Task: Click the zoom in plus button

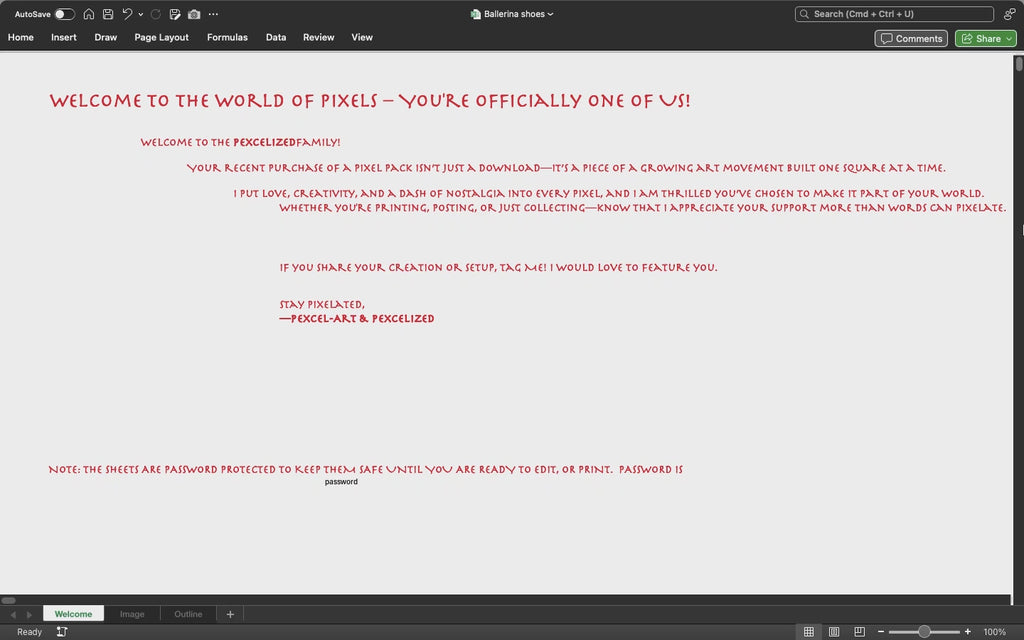Action: click(967, 632)
